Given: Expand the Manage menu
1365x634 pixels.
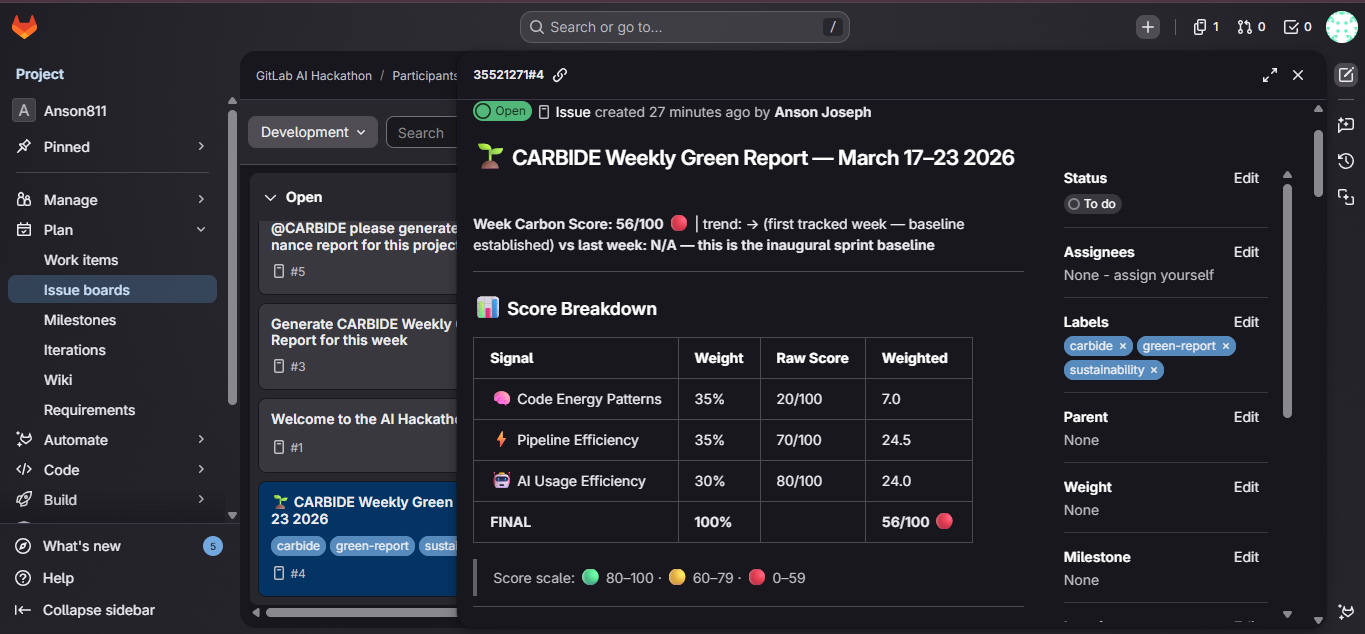Looking at the screenshot, I should [x=201, y=200].
